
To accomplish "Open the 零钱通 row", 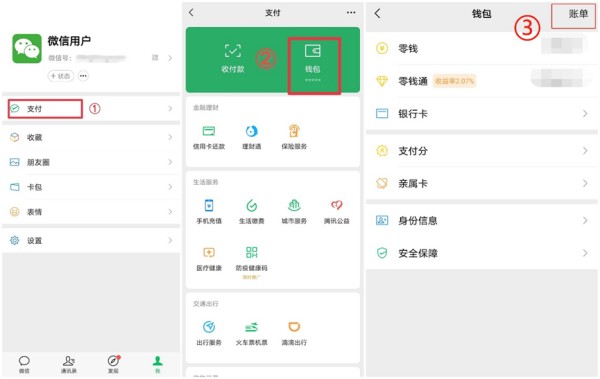I will [x=482, y=81].
